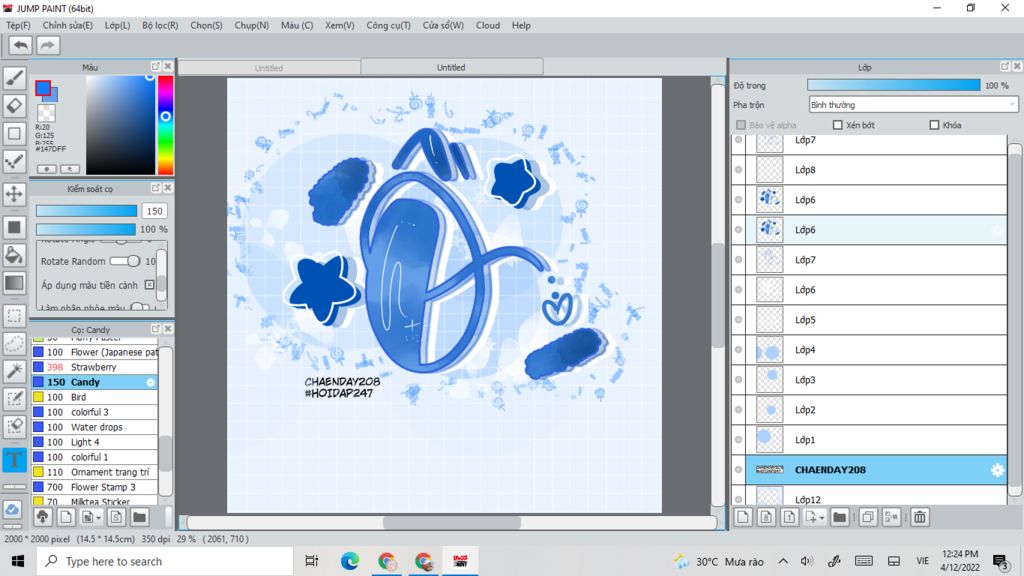The width and height of the screenshot is (1024, 576).
Task: Pop out the Lớp layer panel
Action: (x=1004, y=67)
